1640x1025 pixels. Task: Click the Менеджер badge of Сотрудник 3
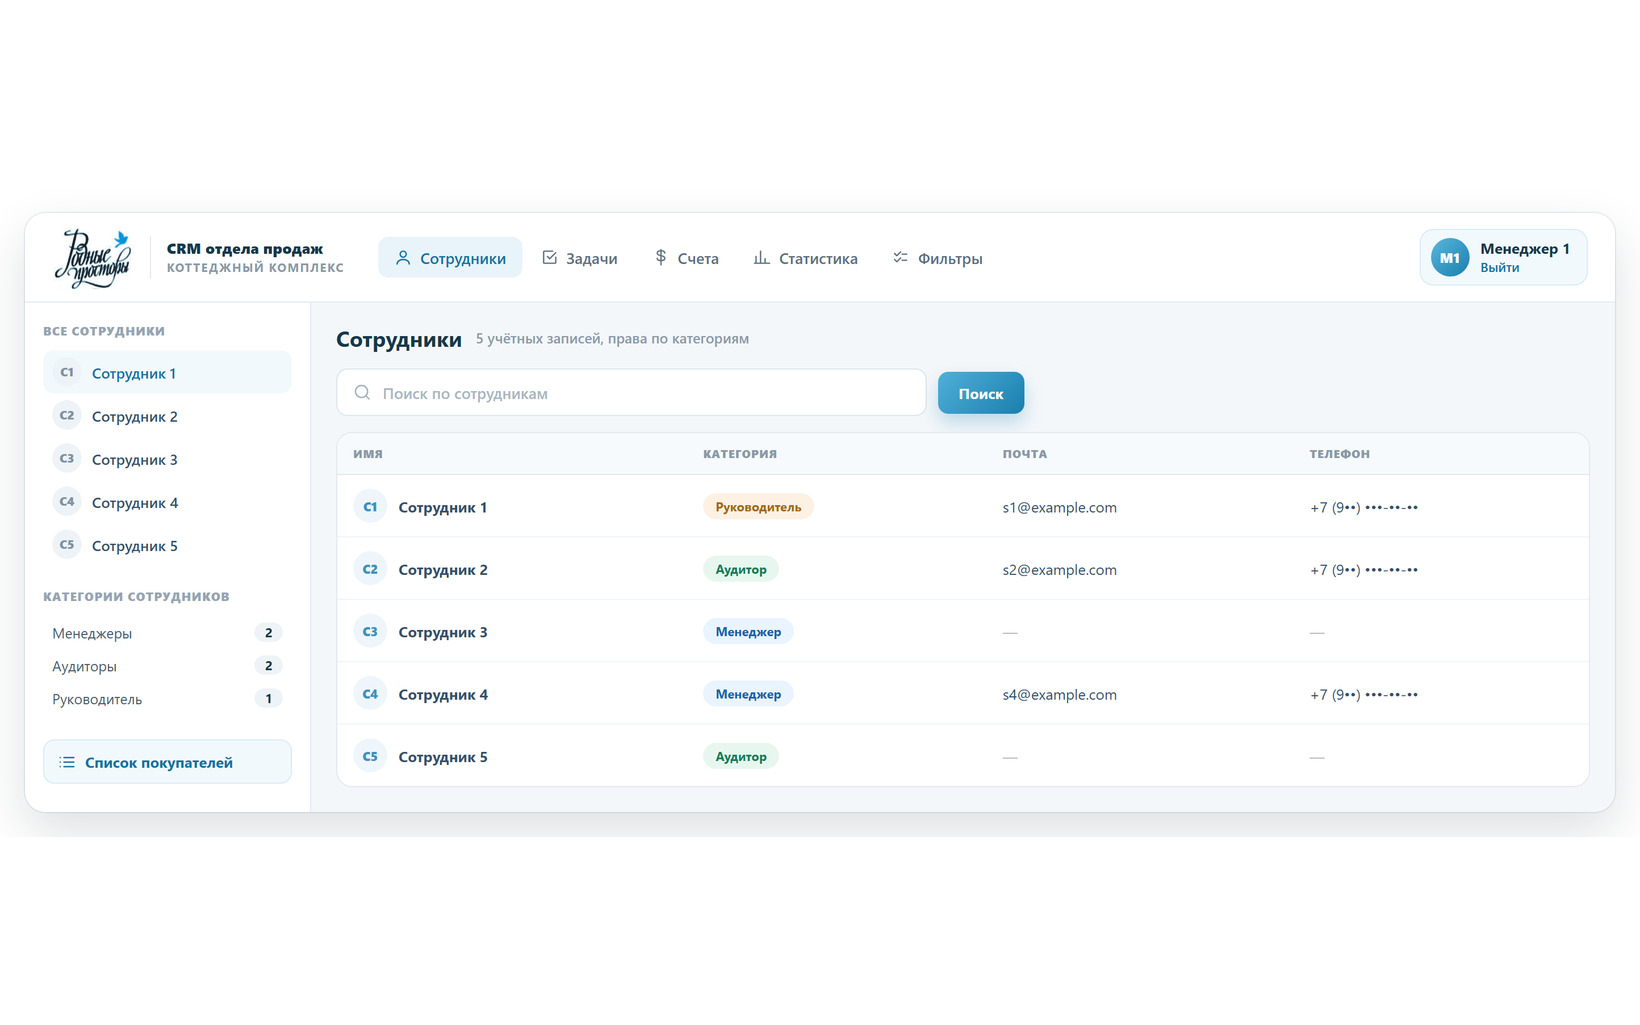coord(748,632)
